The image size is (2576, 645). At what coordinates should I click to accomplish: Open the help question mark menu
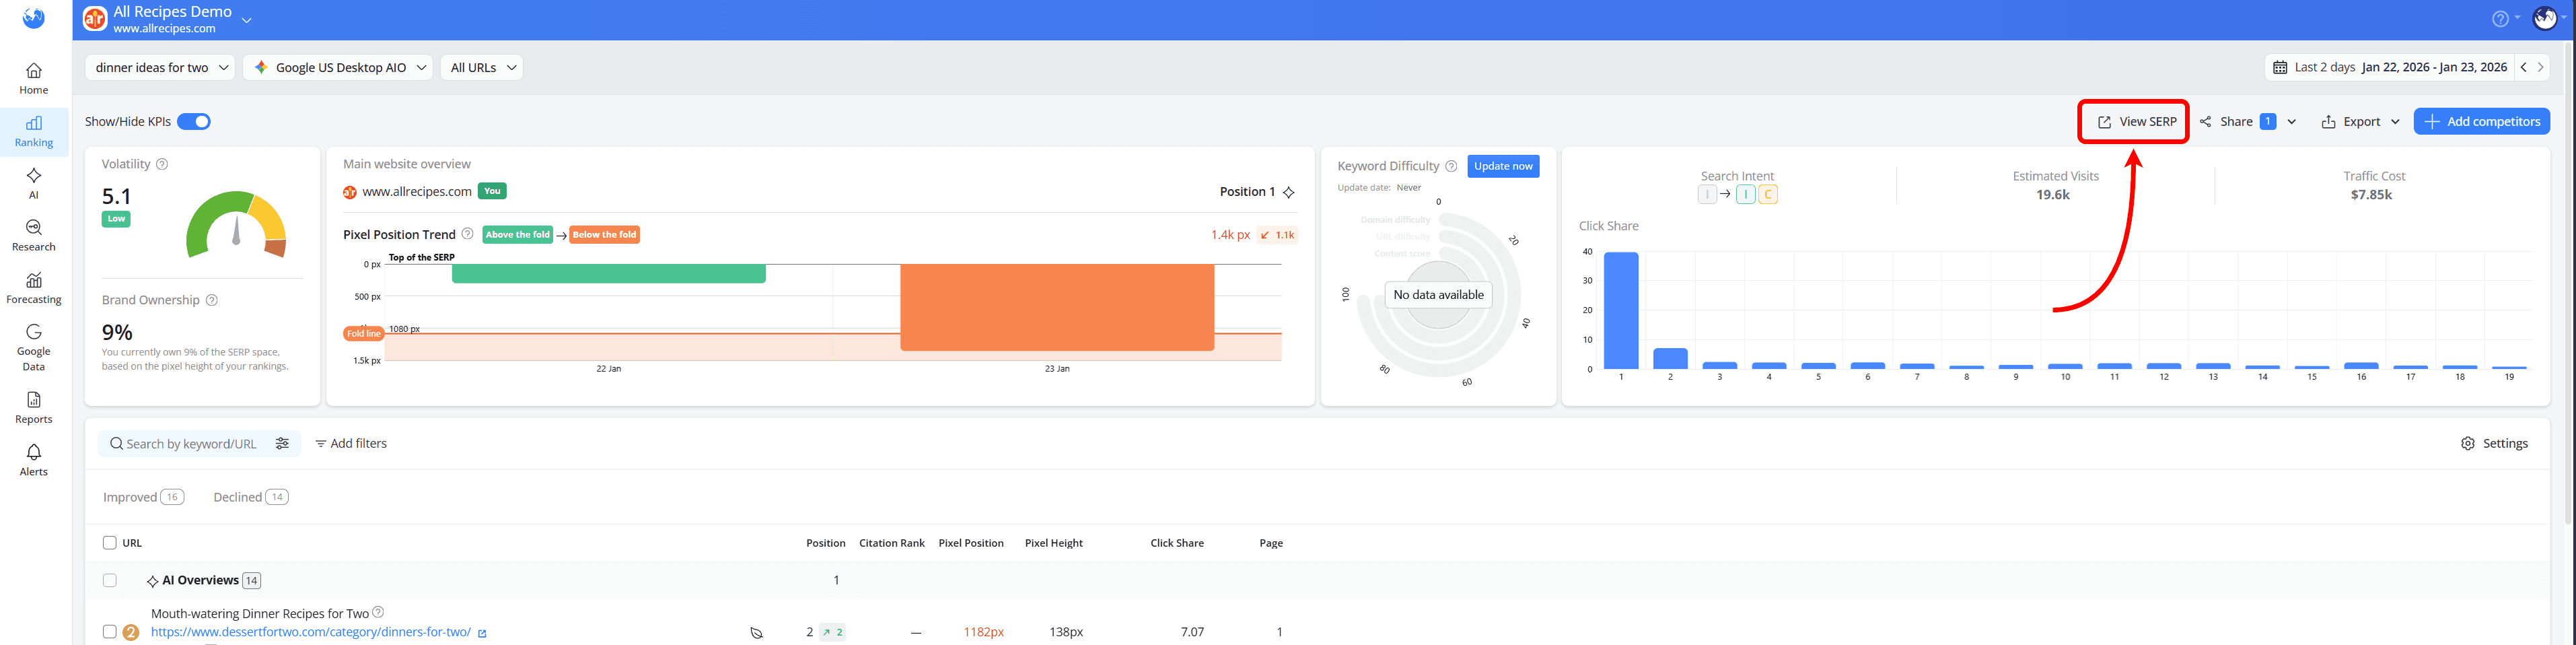pos(2500,19)
